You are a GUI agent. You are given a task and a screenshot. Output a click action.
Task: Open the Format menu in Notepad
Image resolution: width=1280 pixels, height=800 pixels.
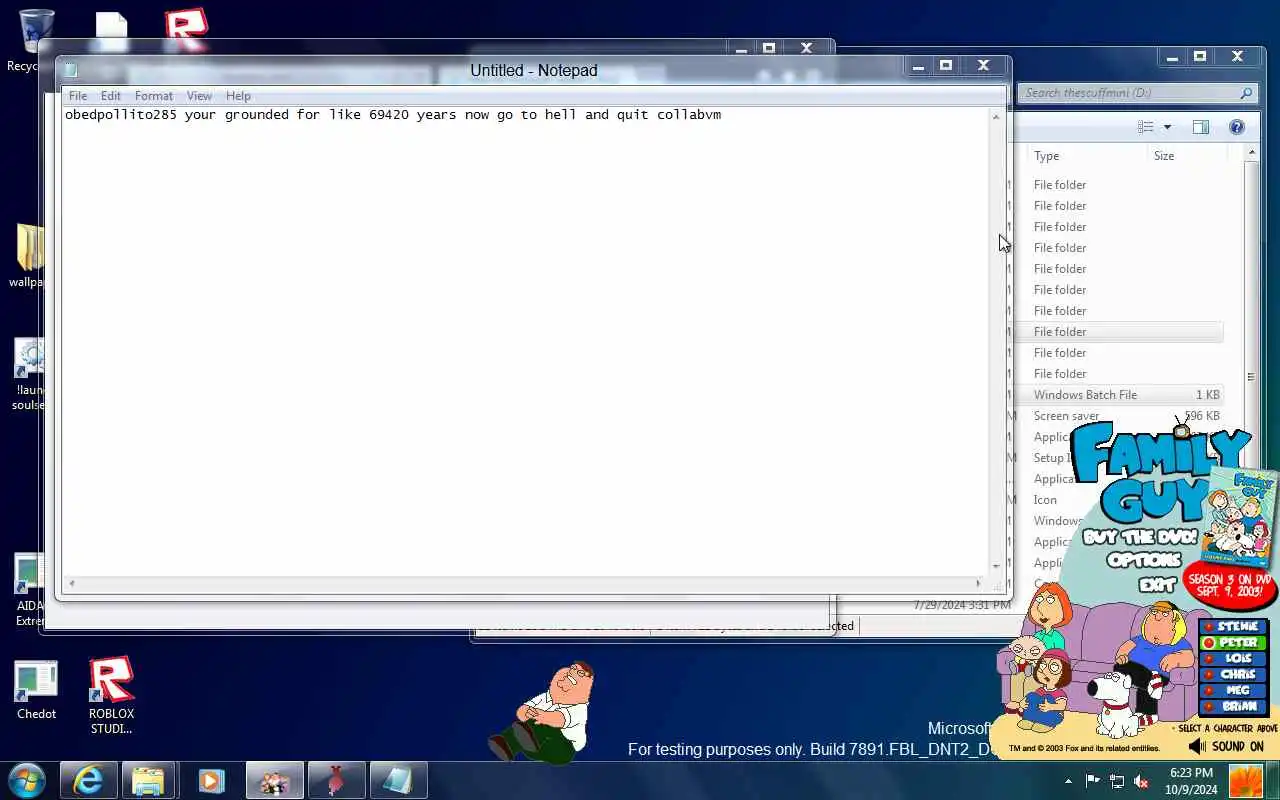(x=153, y=96)
